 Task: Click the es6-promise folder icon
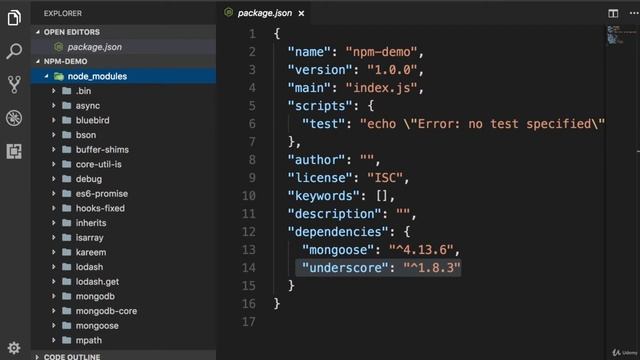point(67,193)
